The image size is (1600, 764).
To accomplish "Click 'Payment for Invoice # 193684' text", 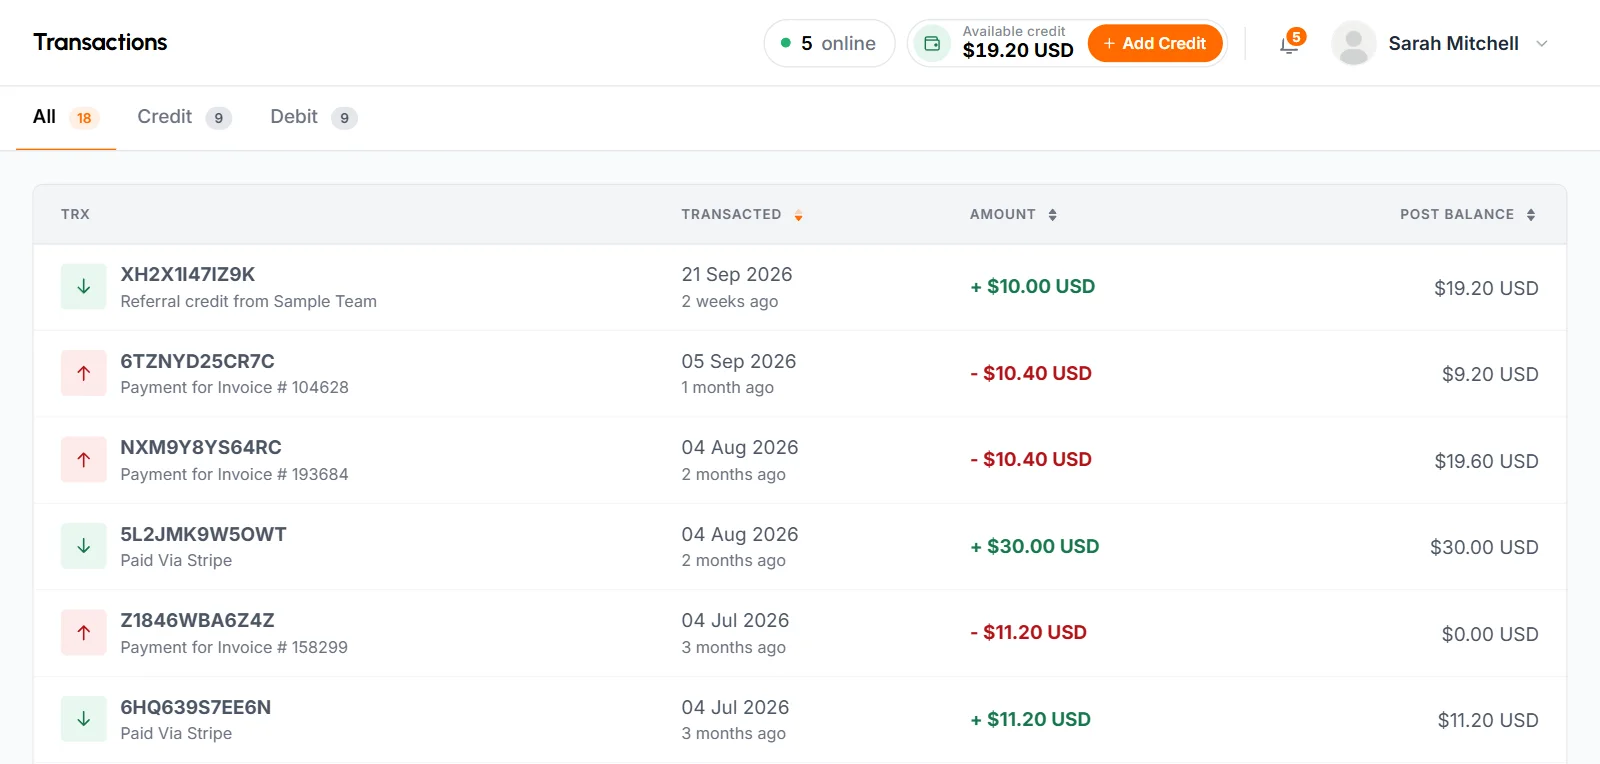I will 235,474.
